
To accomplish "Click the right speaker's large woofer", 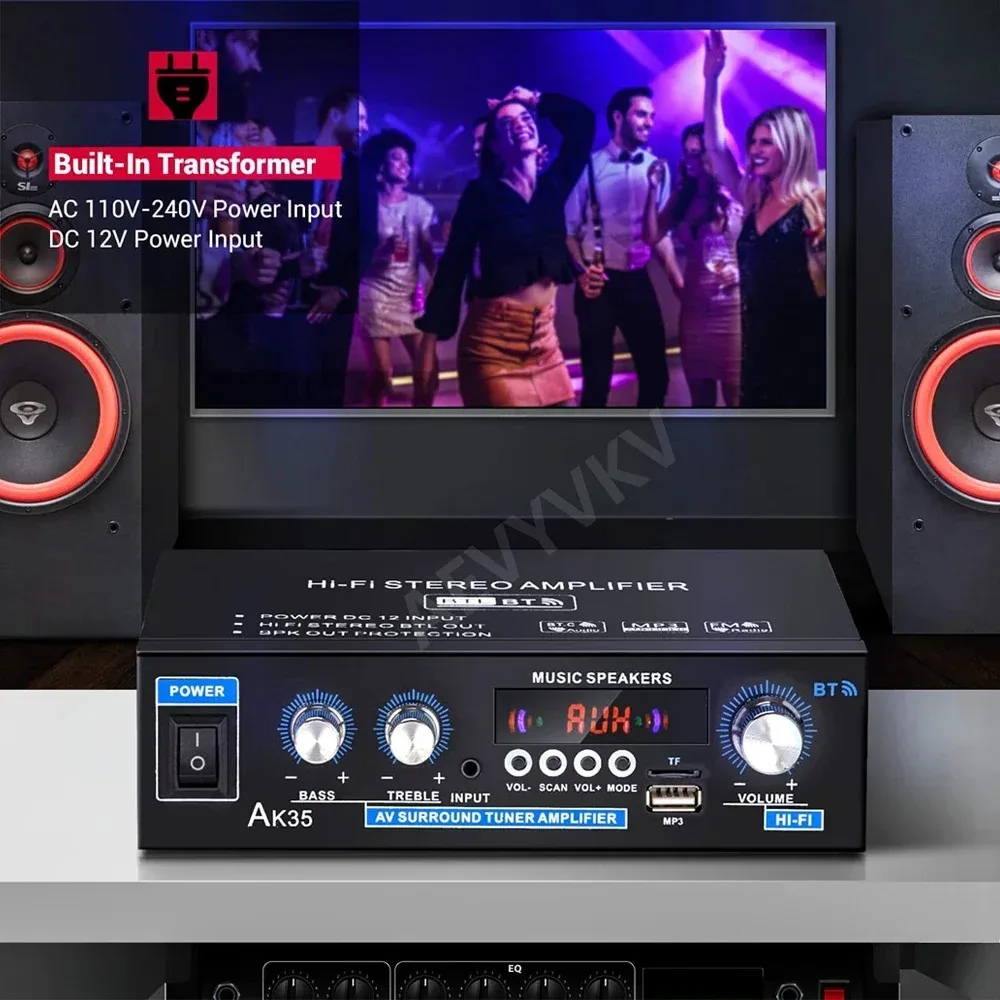I will (x=953, y=415).
